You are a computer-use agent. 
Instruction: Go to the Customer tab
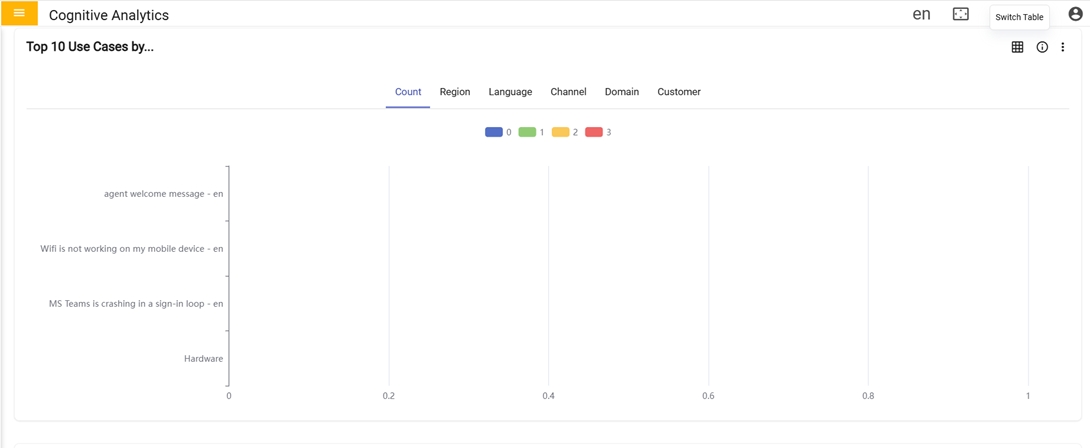click(679, 92)
